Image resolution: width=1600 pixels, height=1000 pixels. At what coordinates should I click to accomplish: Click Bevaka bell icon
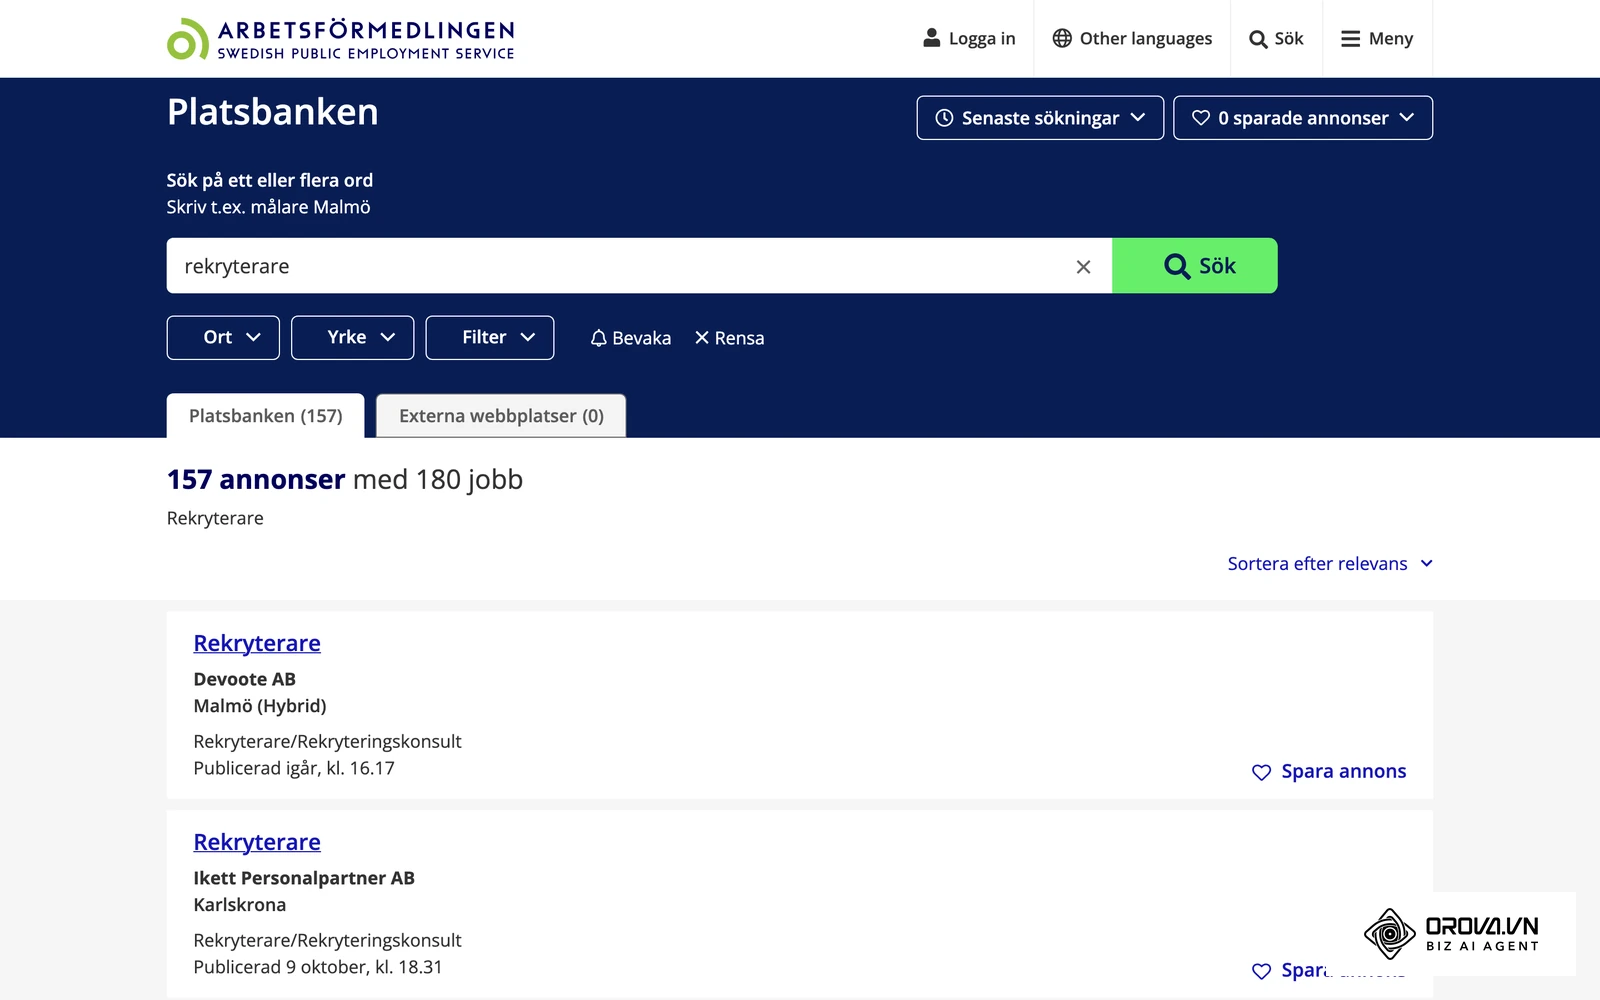point(599,338)
